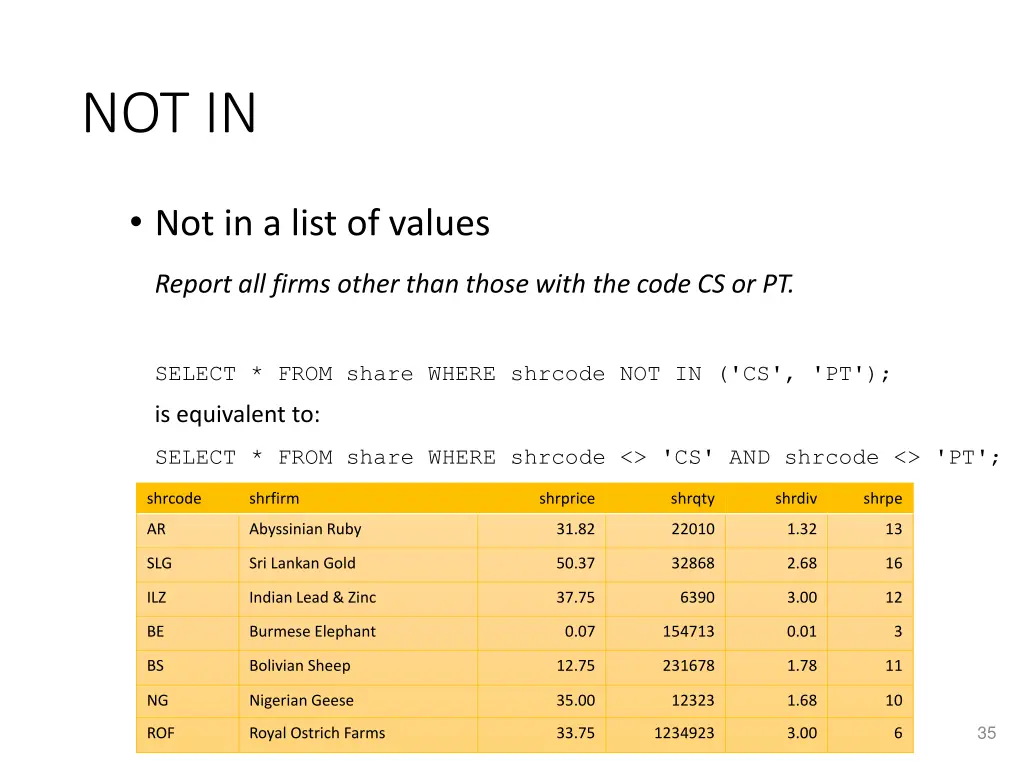Screen dimensions: 1024x768
Task: Click the NOT IN SQL query line
Action: tap(522, 374)
